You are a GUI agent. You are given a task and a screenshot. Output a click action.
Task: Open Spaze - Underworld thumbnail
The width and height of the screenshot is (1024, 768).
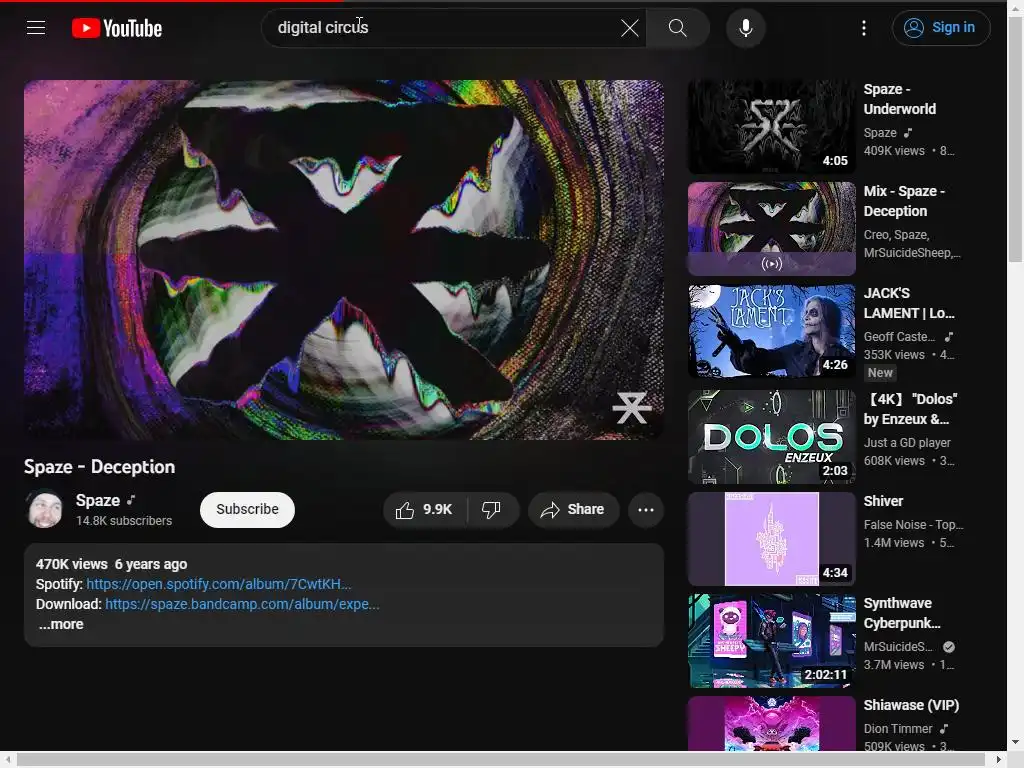coord(772,127)
